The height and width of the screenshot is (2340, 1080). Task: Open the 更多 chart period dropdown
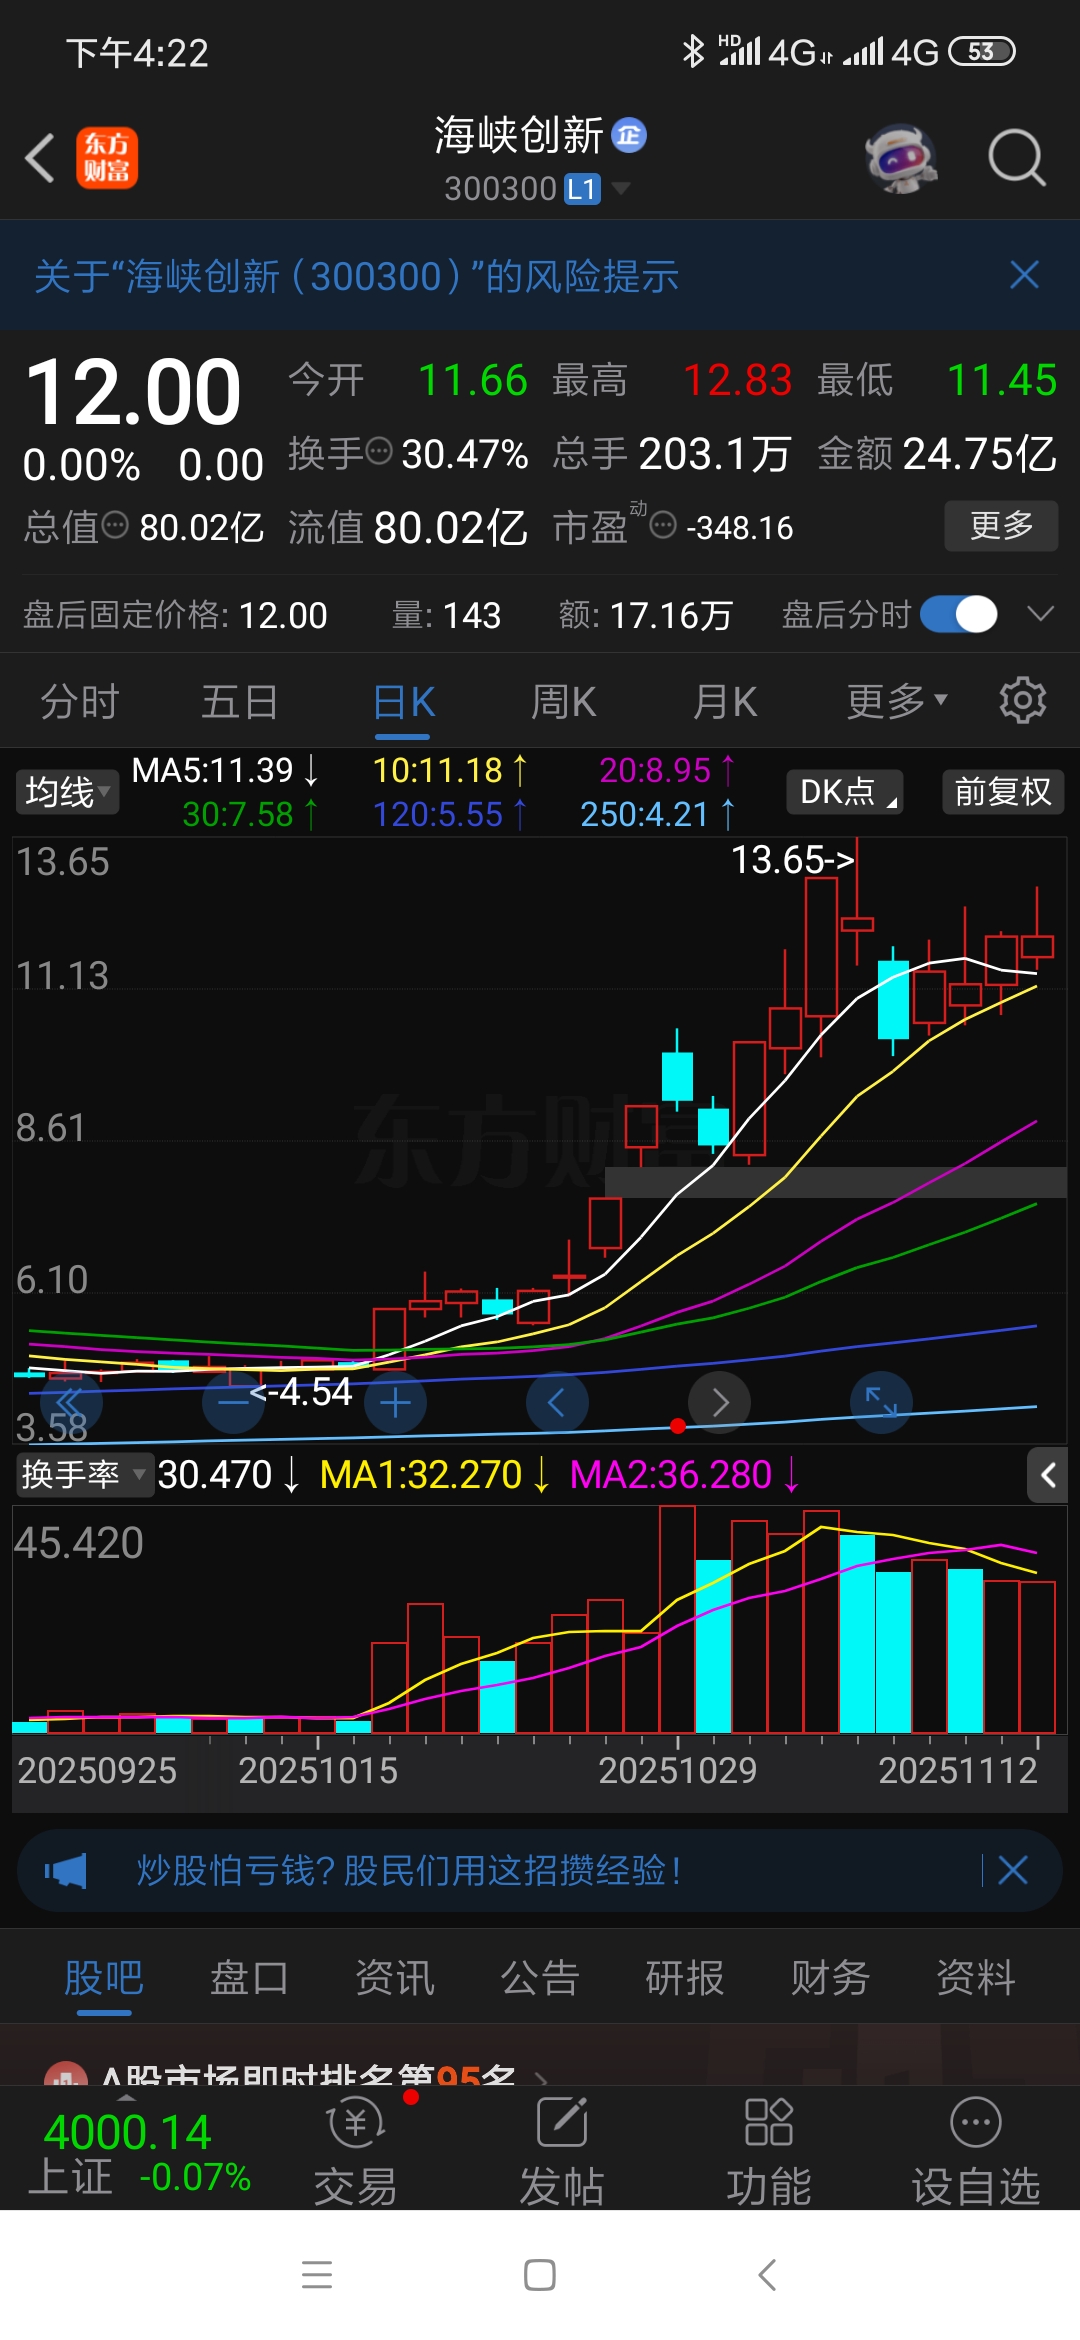click(x=896, y=702)
